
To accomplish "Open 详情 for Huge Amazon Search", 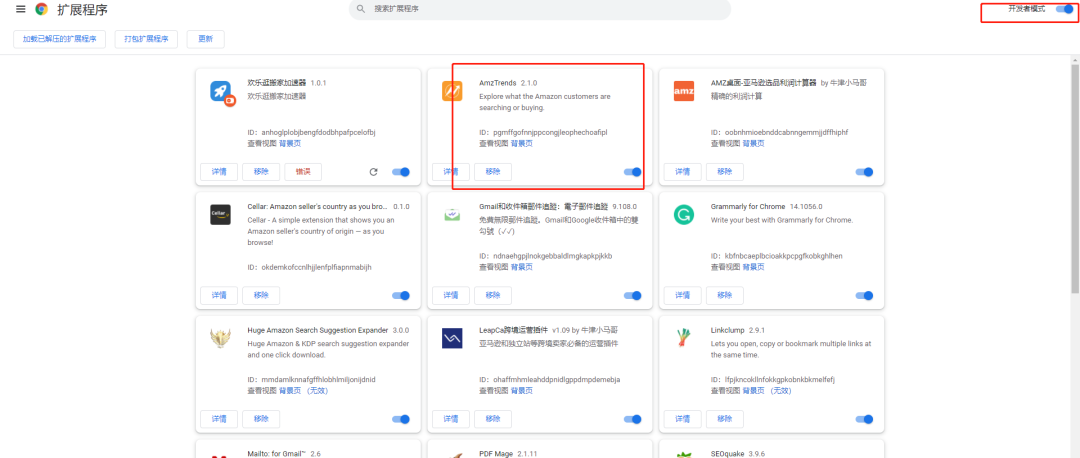I will pyautogui.click(x=219, y=419).
